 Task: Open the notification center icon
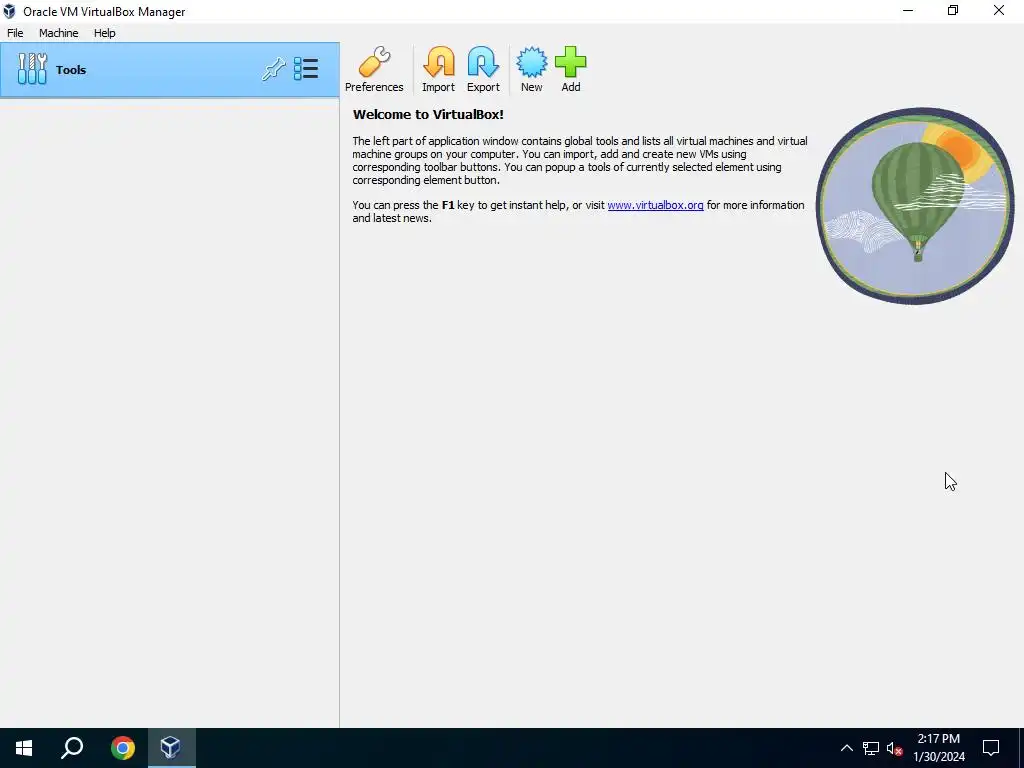coord(991,748)
